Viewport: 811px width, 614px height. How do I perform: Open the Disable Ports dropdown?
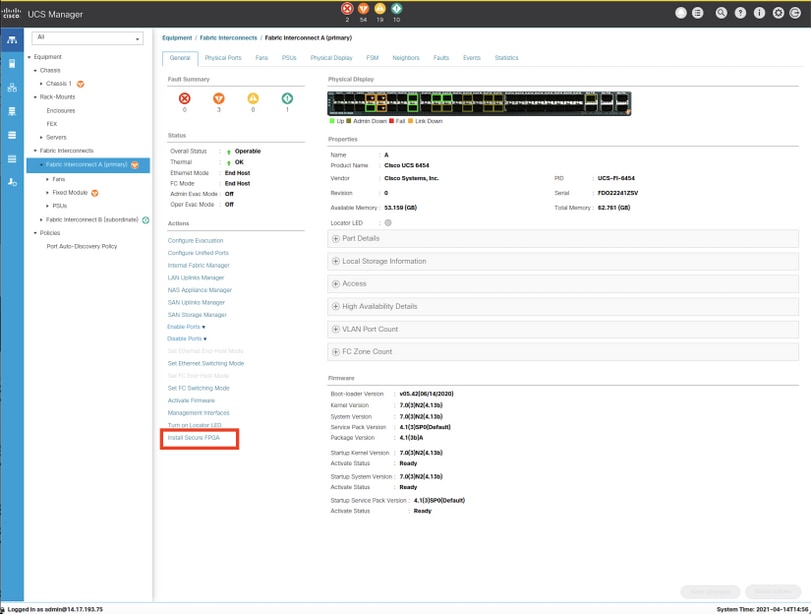point(187,339)
